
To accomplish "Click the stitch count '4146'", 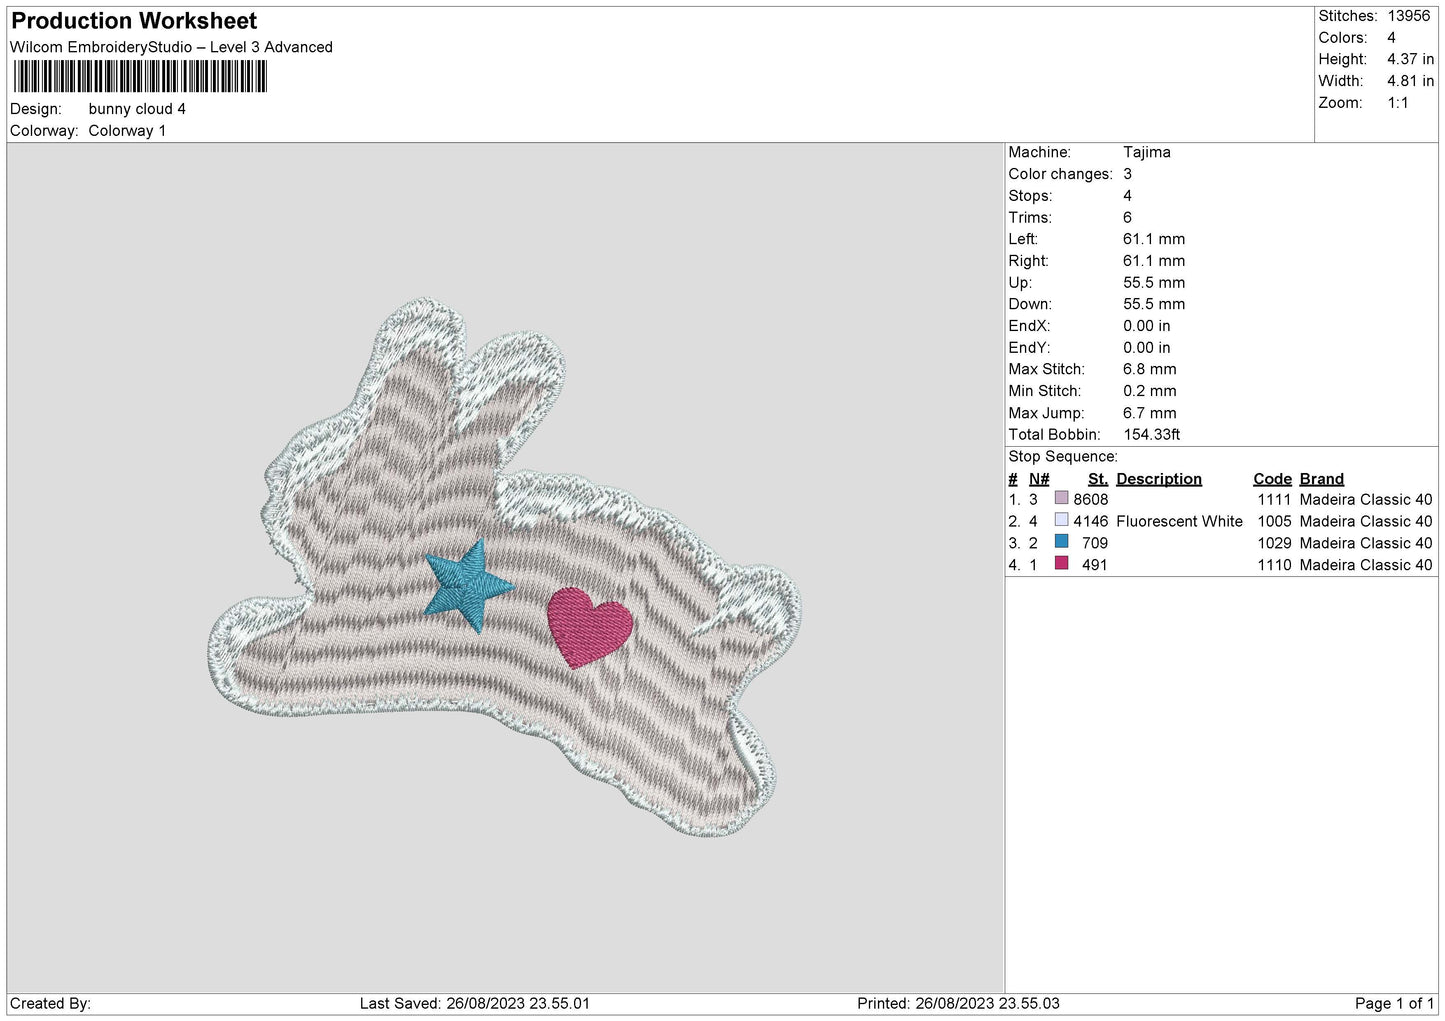I will (x=1090, y=522).
